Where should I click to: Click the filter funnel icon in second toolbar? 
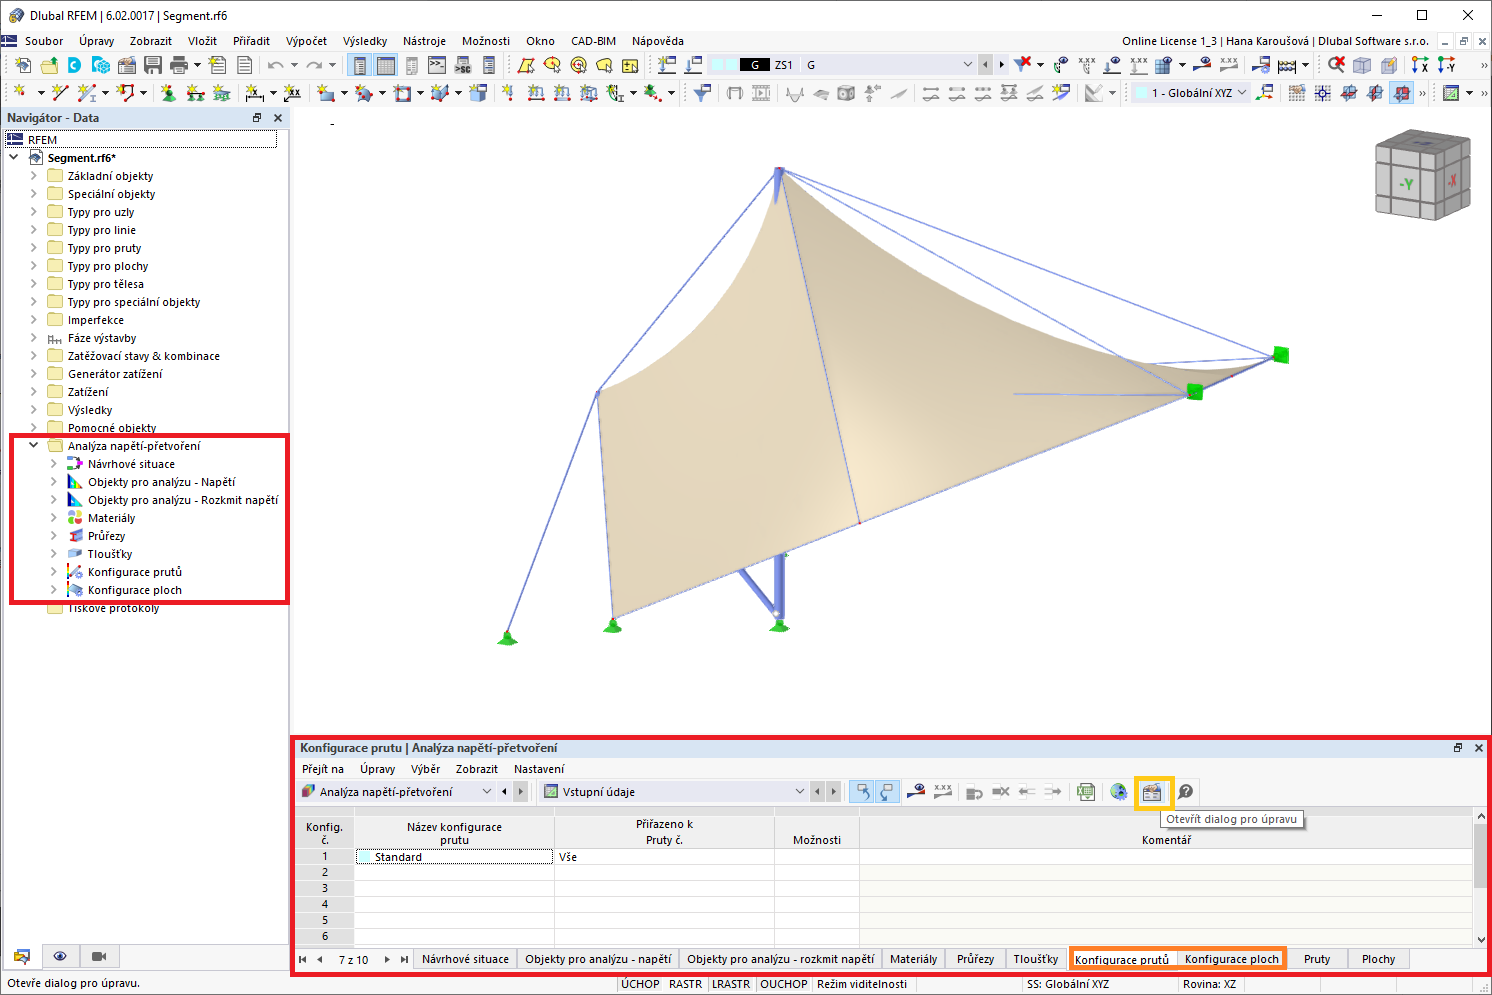[703, 93]
